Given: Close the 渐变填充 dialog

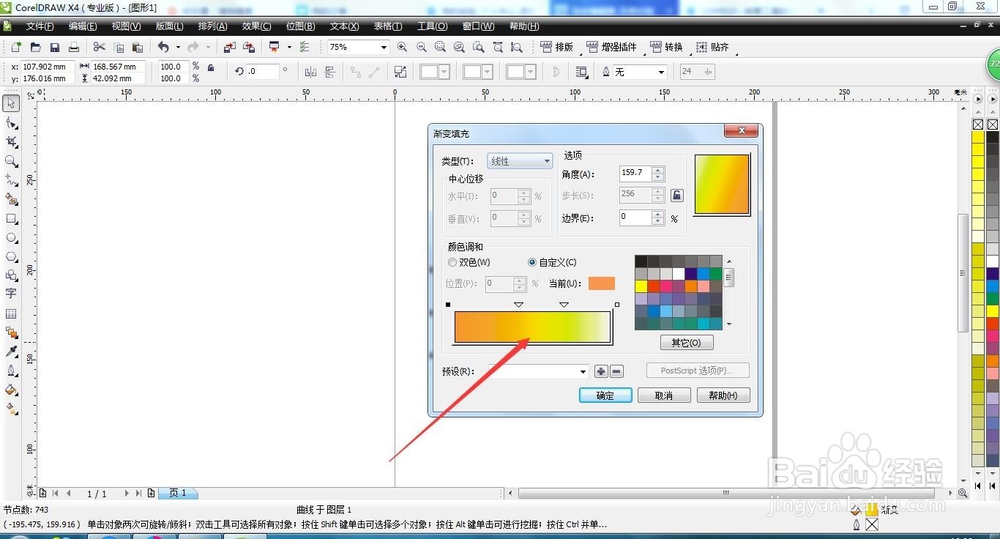Looking at the screenshot, I should (x=741, y=131).
